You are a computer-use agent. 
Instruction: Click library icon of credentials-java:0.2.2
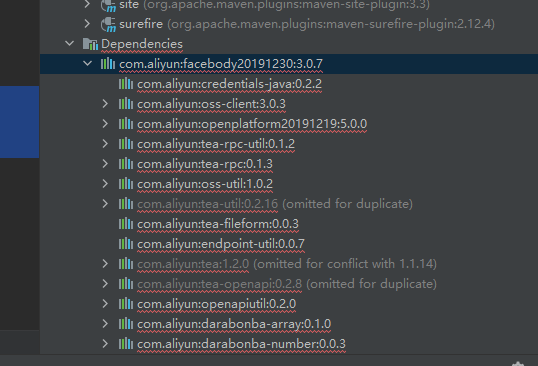[126, 84]
